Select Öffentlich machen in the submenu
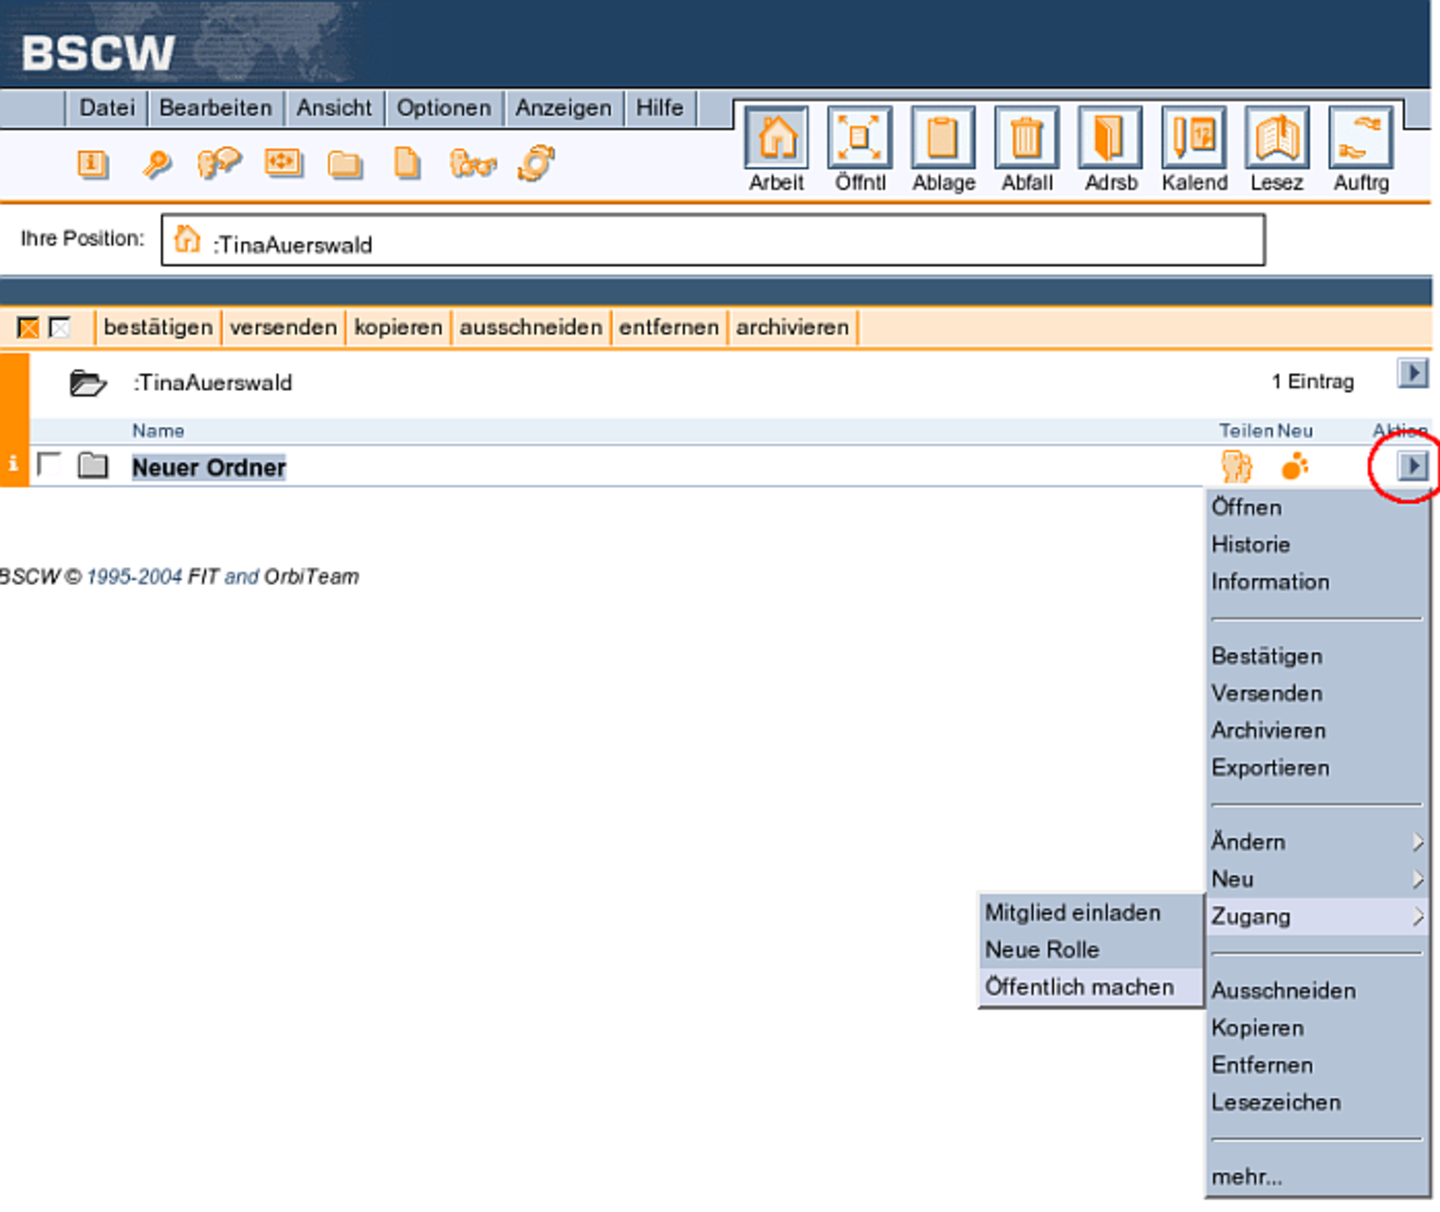This screenshot has width=1440, height=1212. [1091, 987]
